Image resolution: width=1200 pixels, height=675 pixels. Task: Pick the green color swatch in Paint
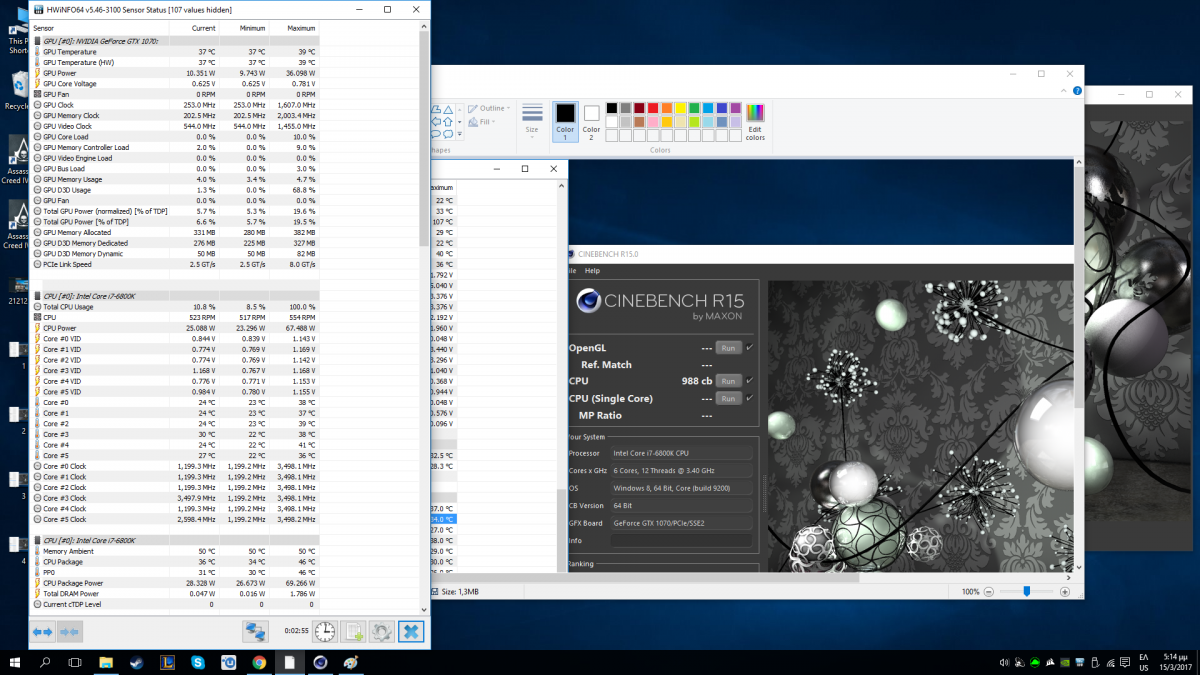(x=693, y=108)
